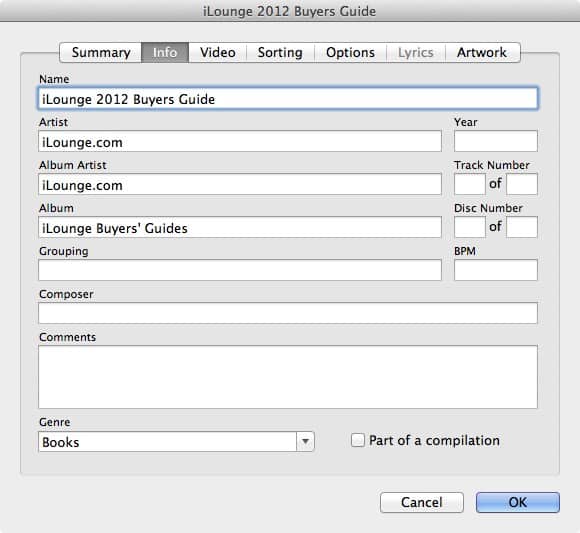Select the Info tab
This screenshot has height=533, width=580.
point(165,53)
